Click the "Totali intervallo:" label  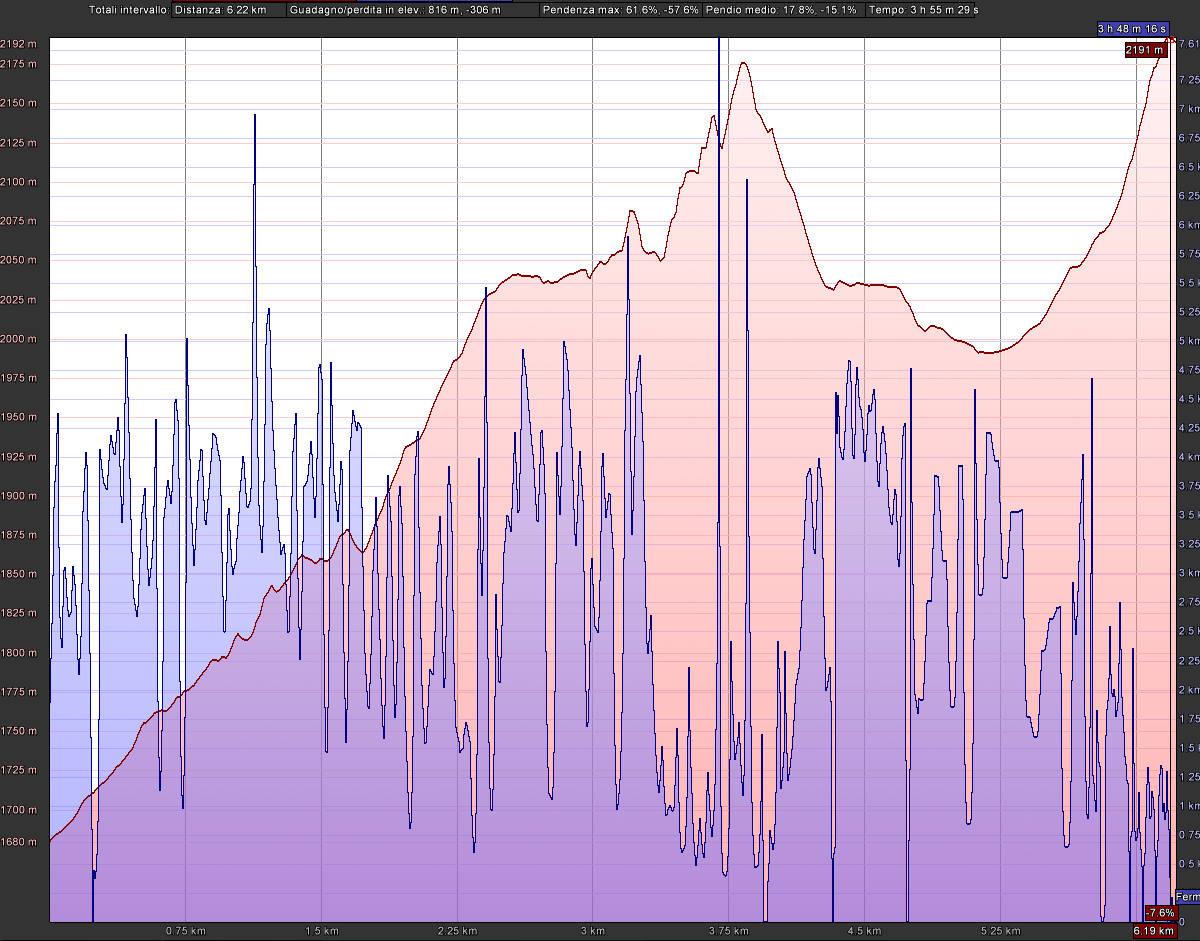click(x=129, y=10)
